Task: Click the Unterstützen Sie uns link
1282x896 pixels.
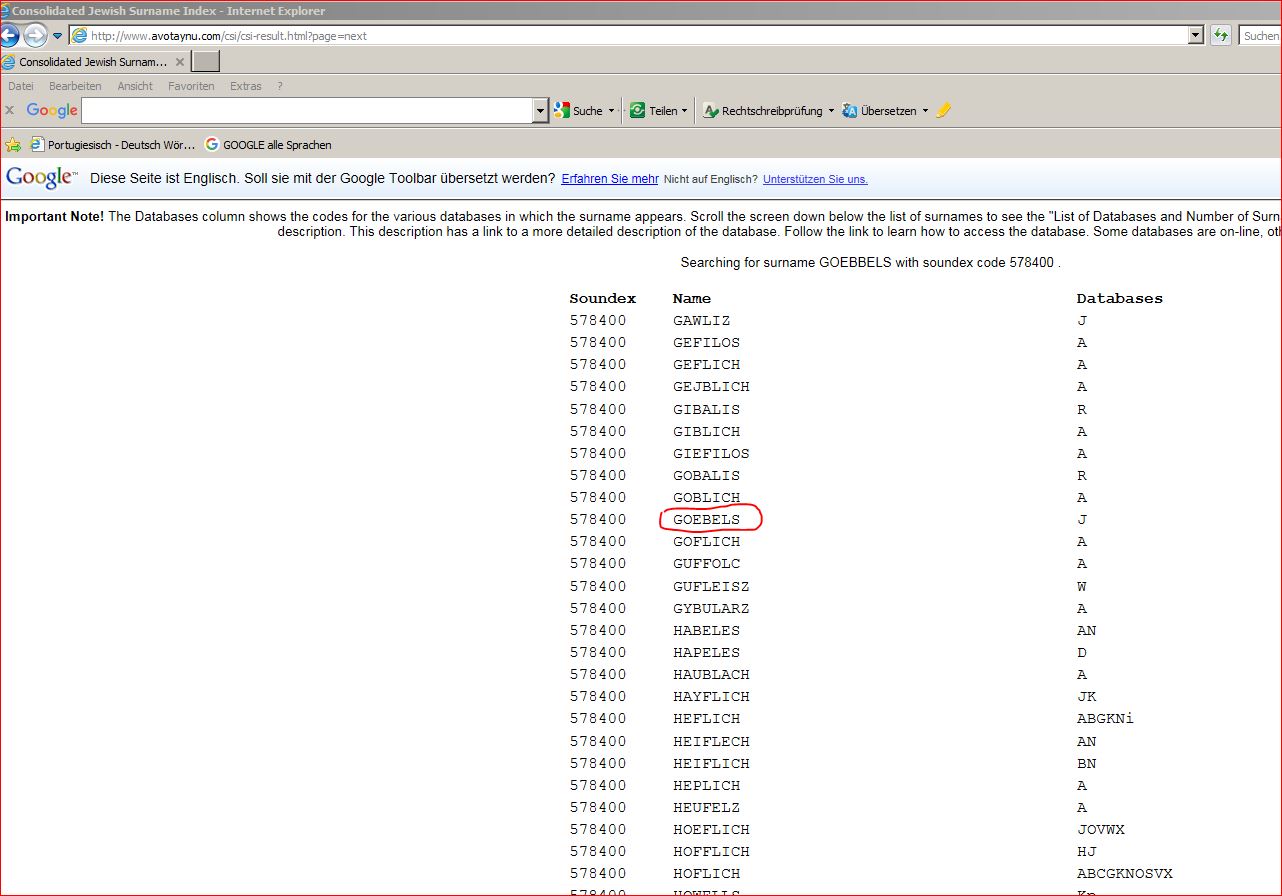Action: [x=815, y=179]
